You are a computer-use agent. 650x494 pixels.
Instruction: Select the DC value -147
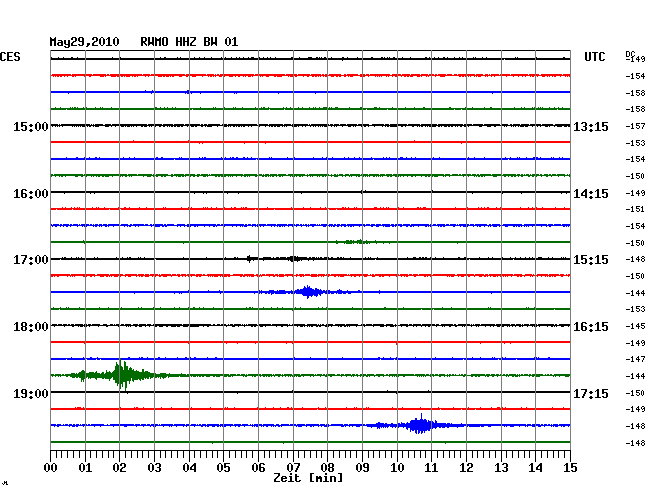[x=635, y=359]
